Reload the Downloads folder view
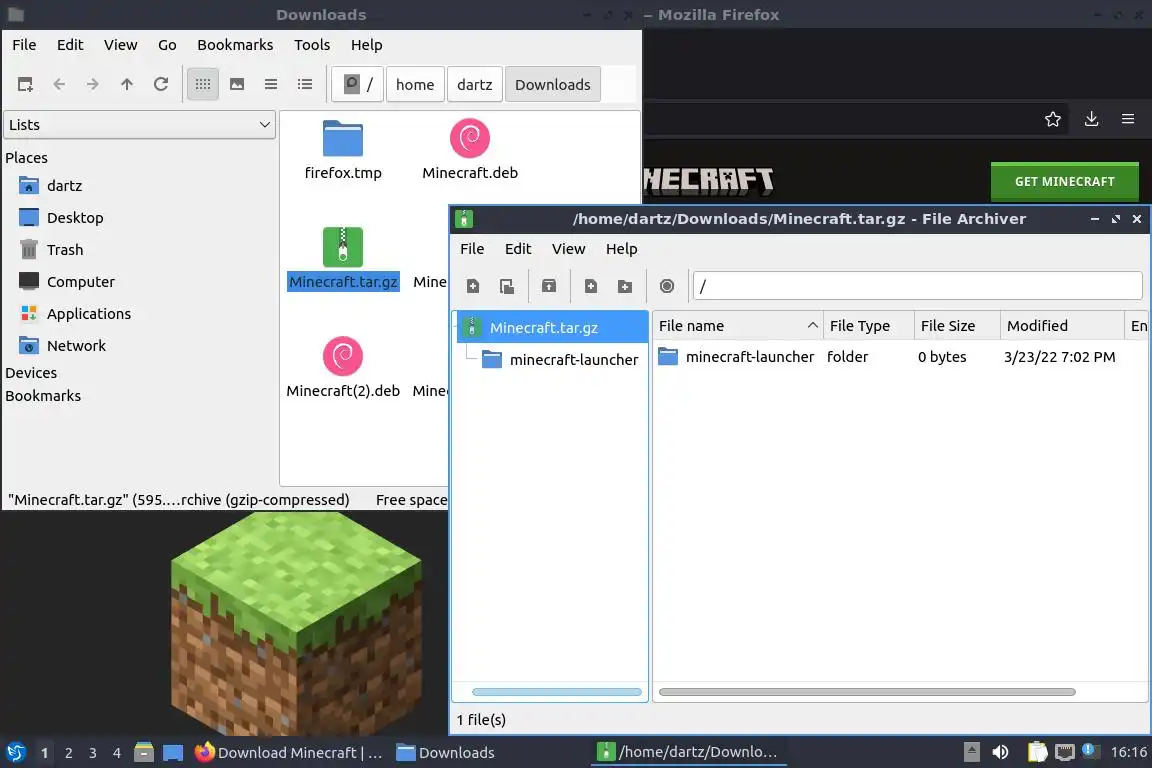1152x768 pixels. click(161, 84)
